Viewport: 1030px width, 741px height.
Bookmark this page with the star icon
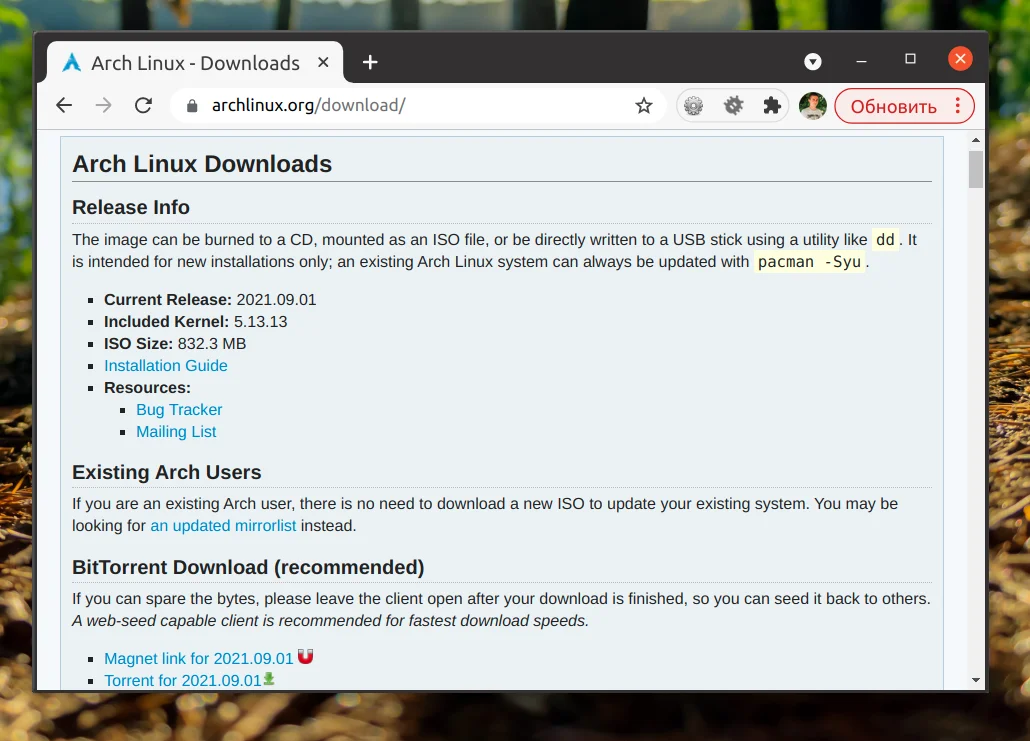[644, 105]
